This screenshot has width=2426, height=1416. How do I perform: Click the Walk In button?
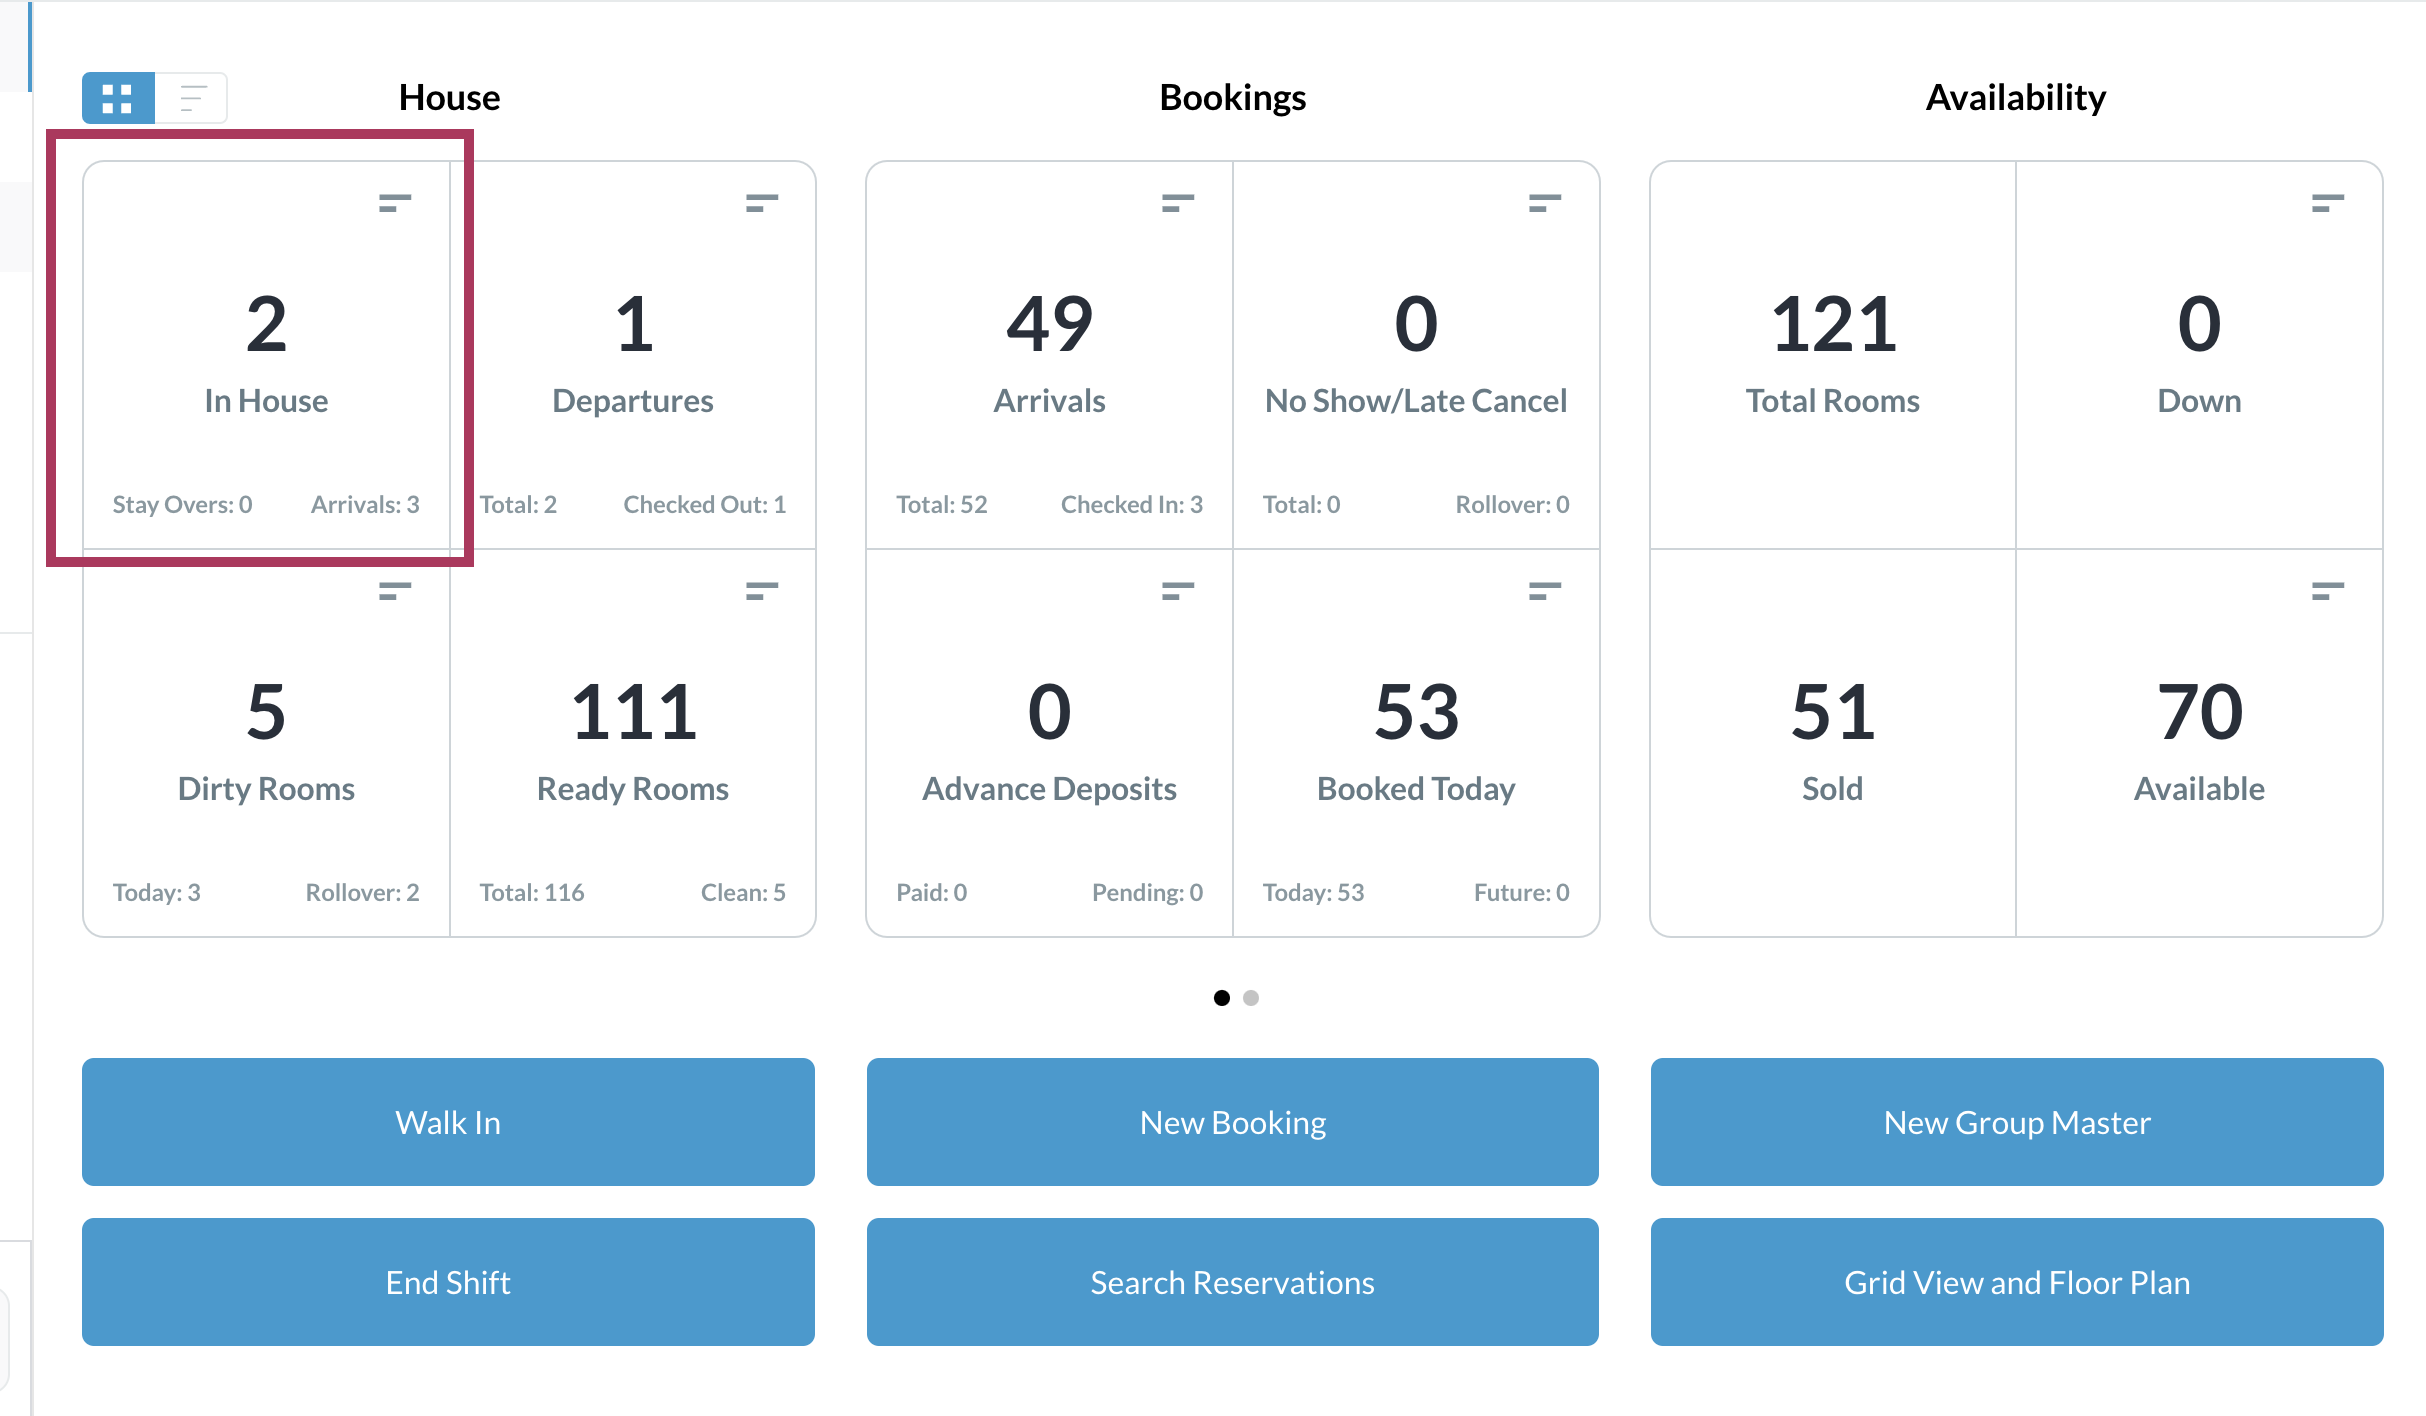448,1122
